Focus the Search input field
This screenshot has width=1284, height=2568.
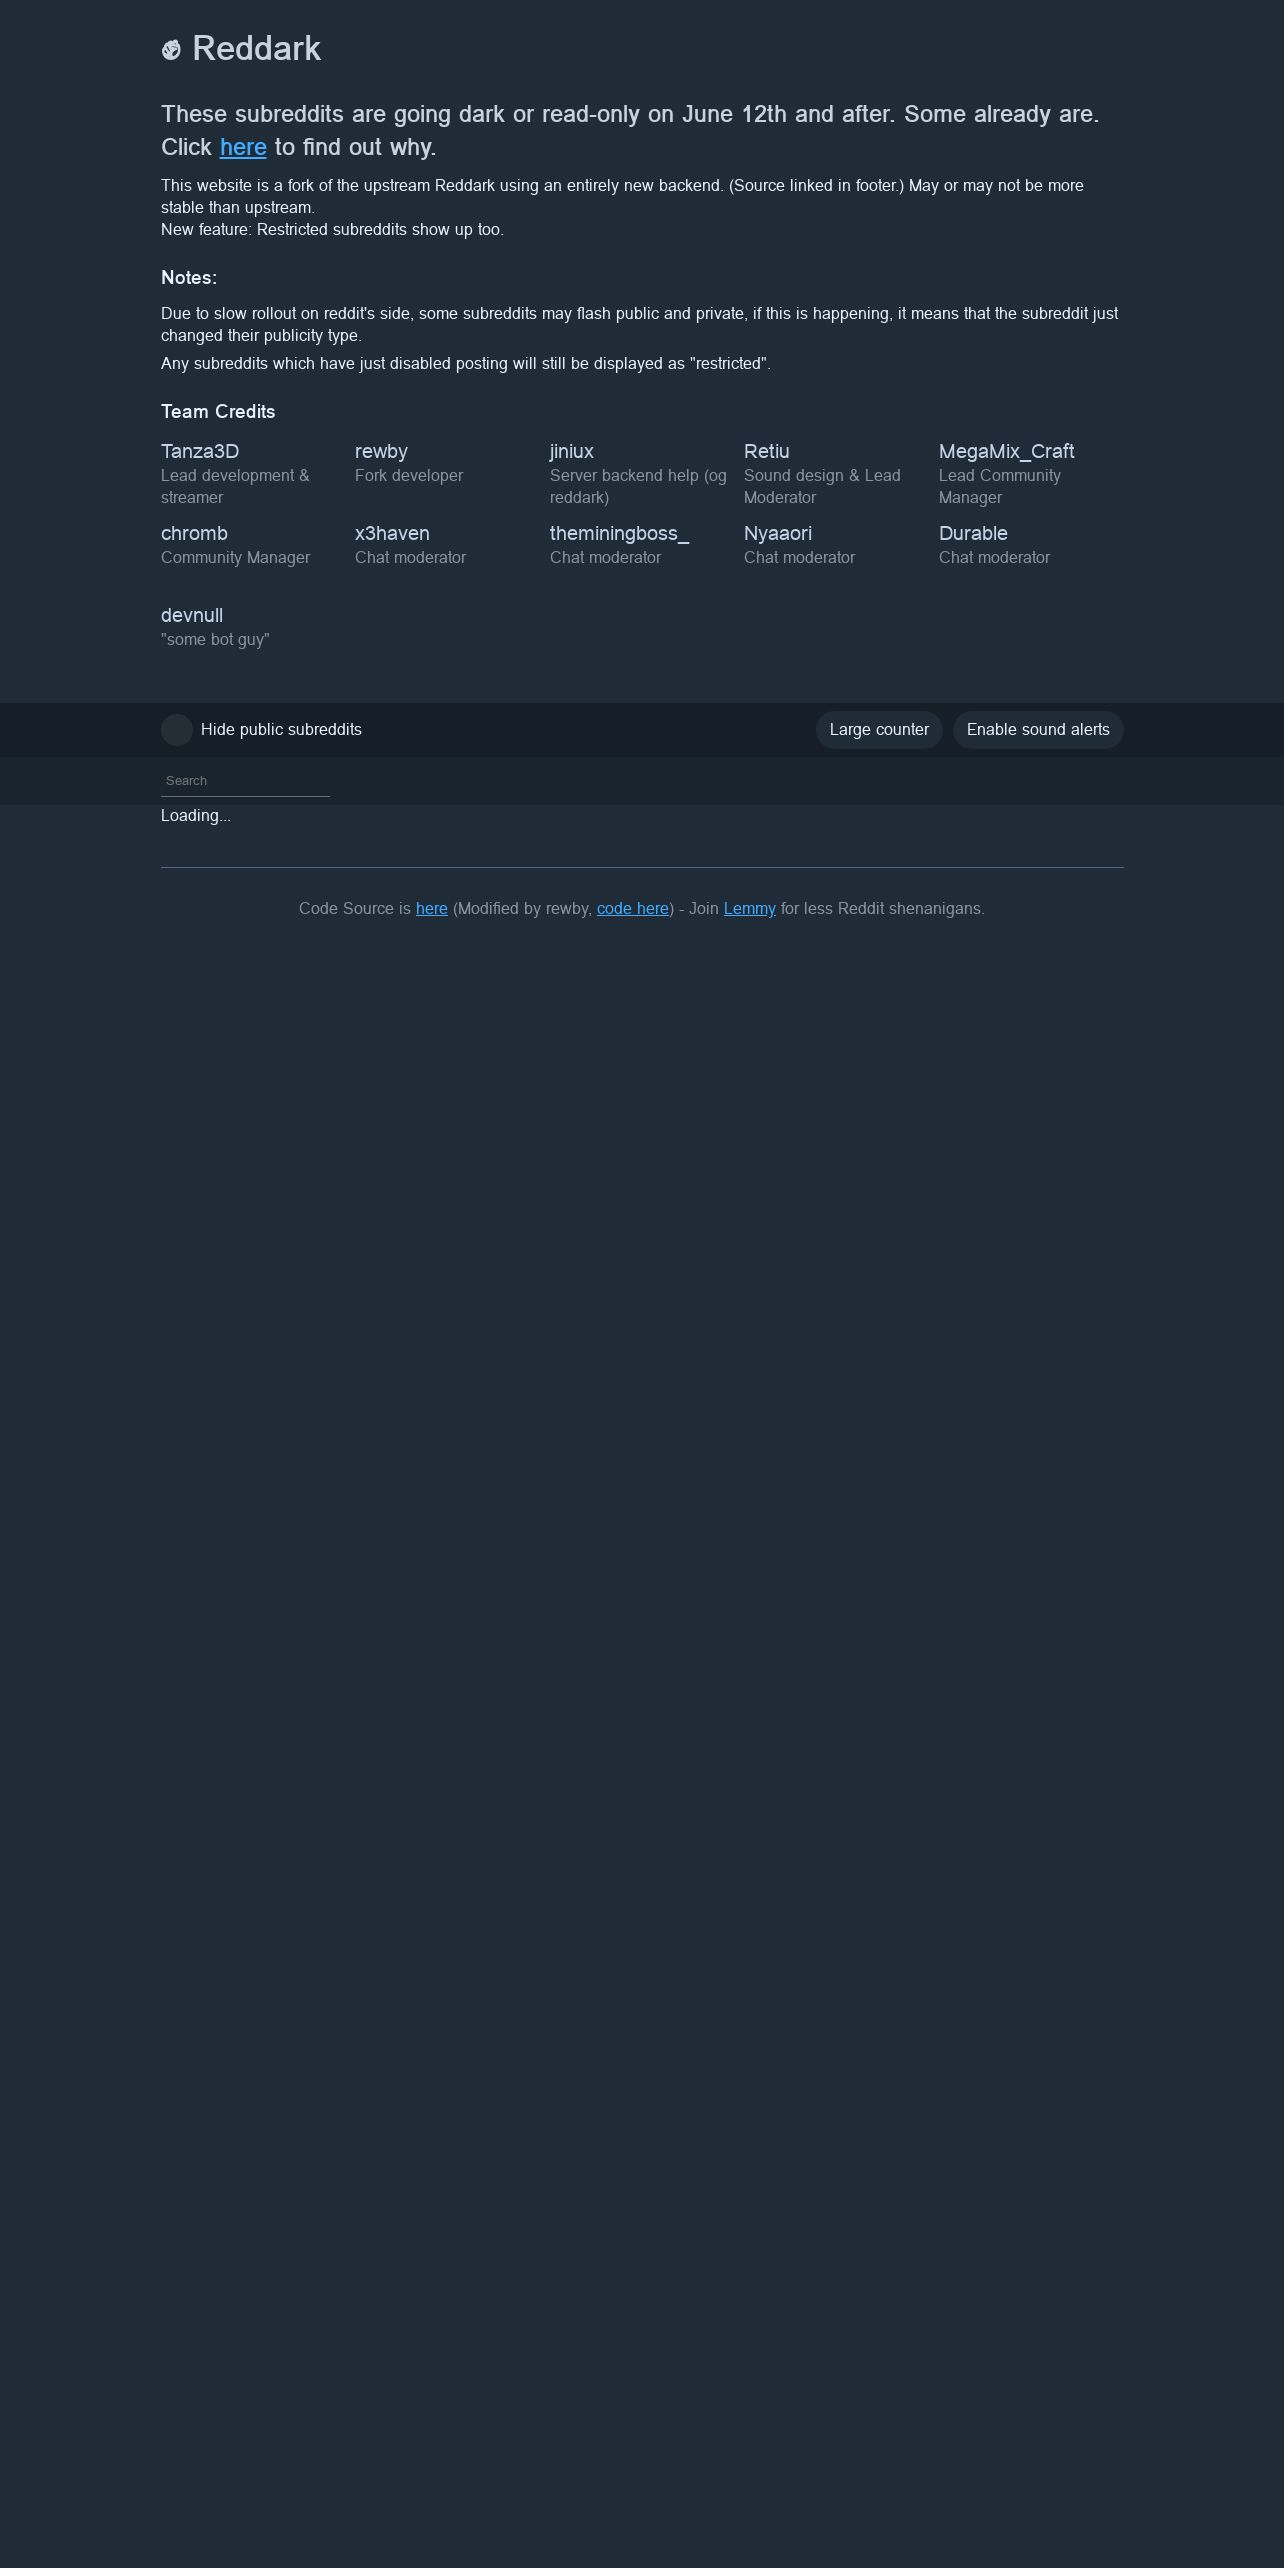(245, 781)
